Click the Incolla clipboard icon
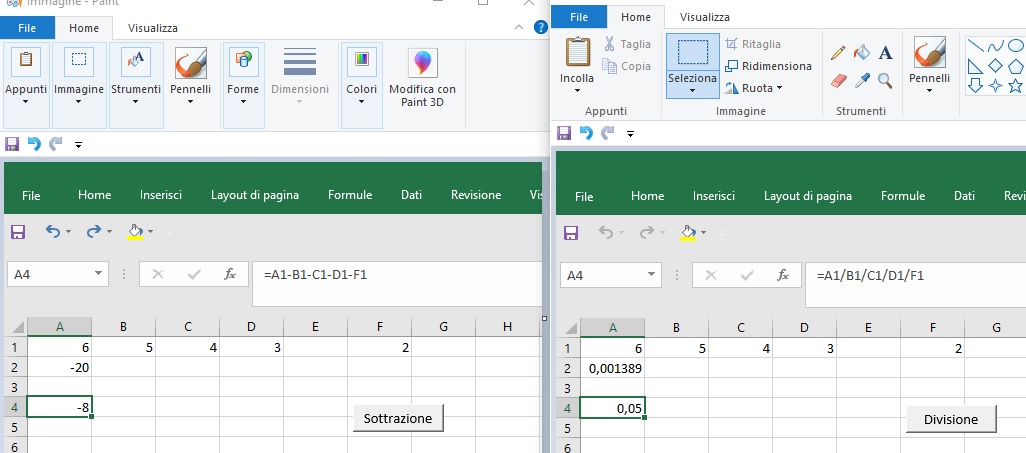The width and height of the screenshot is (1026, 453). click(578, 52)
